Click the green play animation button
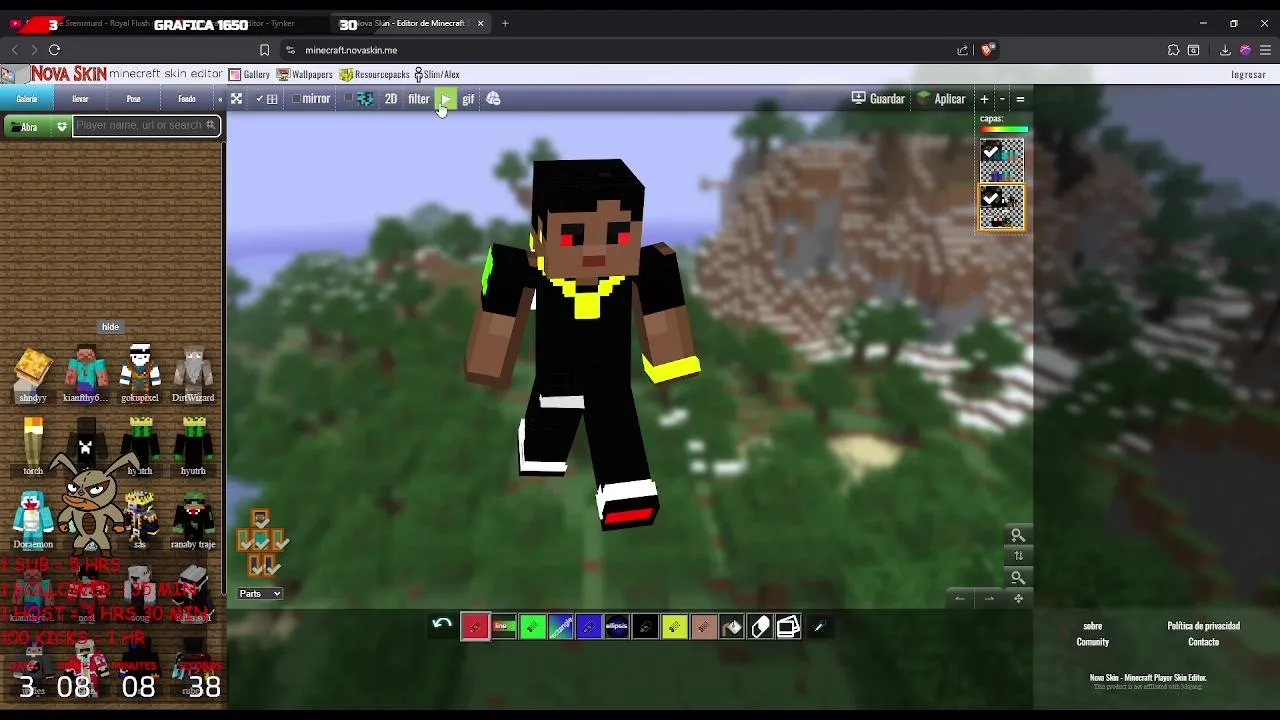Image resolution: width=1280 pixels, height=720 pixels. click(x=446, y=99)
